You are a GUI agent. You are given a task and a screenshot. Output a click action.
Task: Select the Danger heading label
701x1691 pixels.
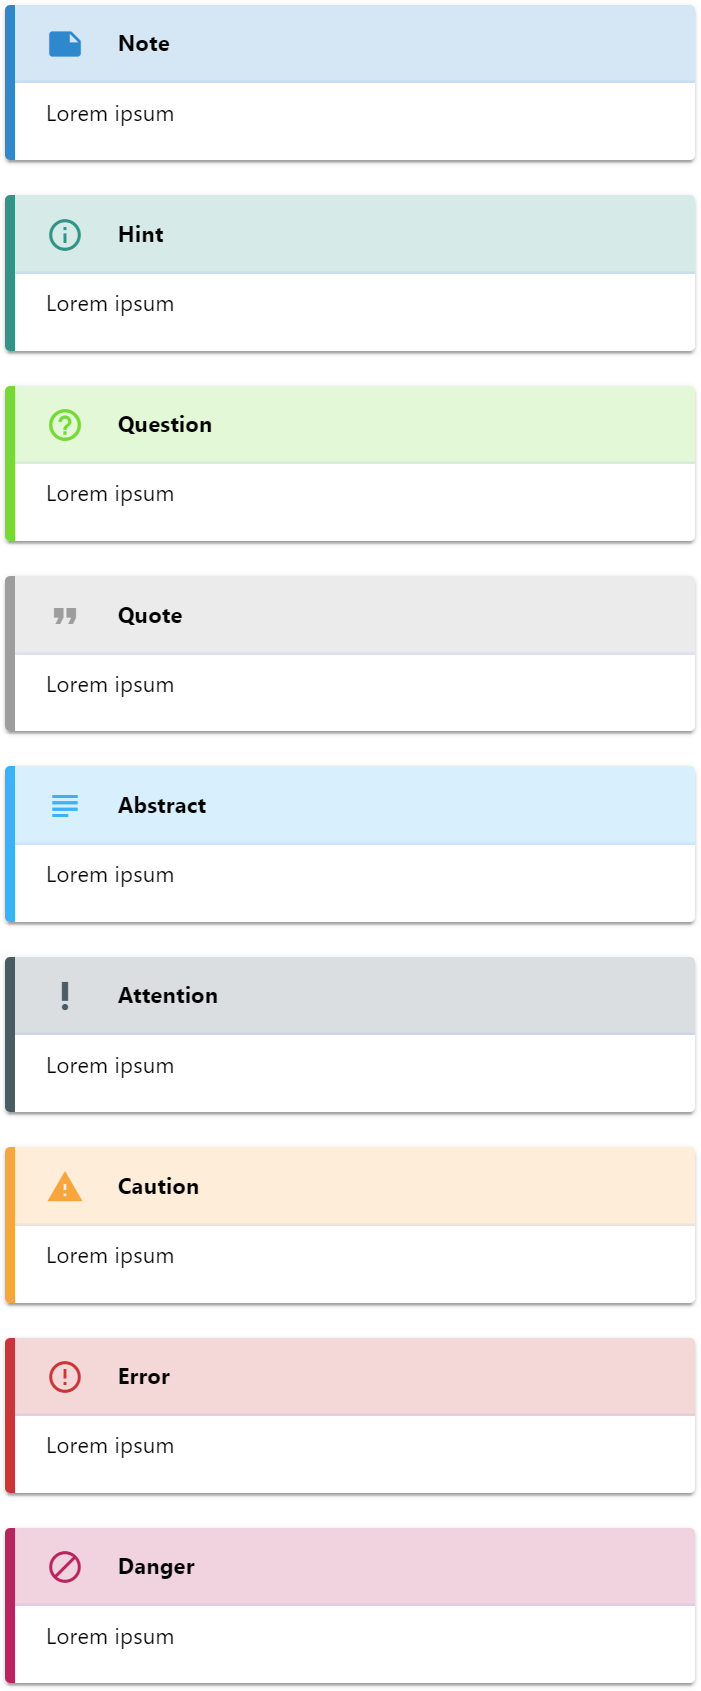tap(156, 1567)
